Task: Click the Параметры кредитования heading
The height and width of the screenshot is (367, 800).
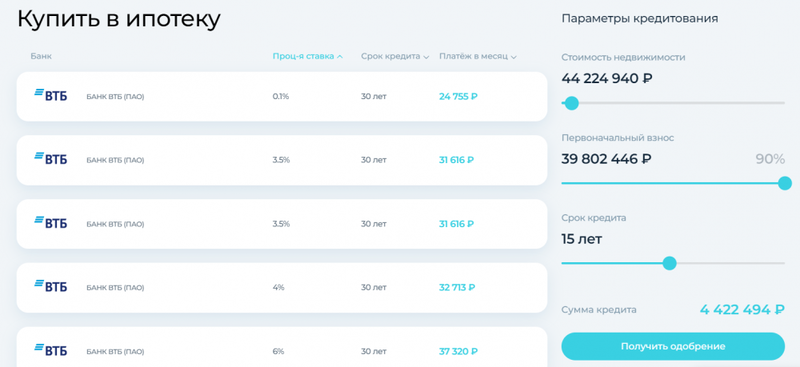Action: (x=640, y=18)
